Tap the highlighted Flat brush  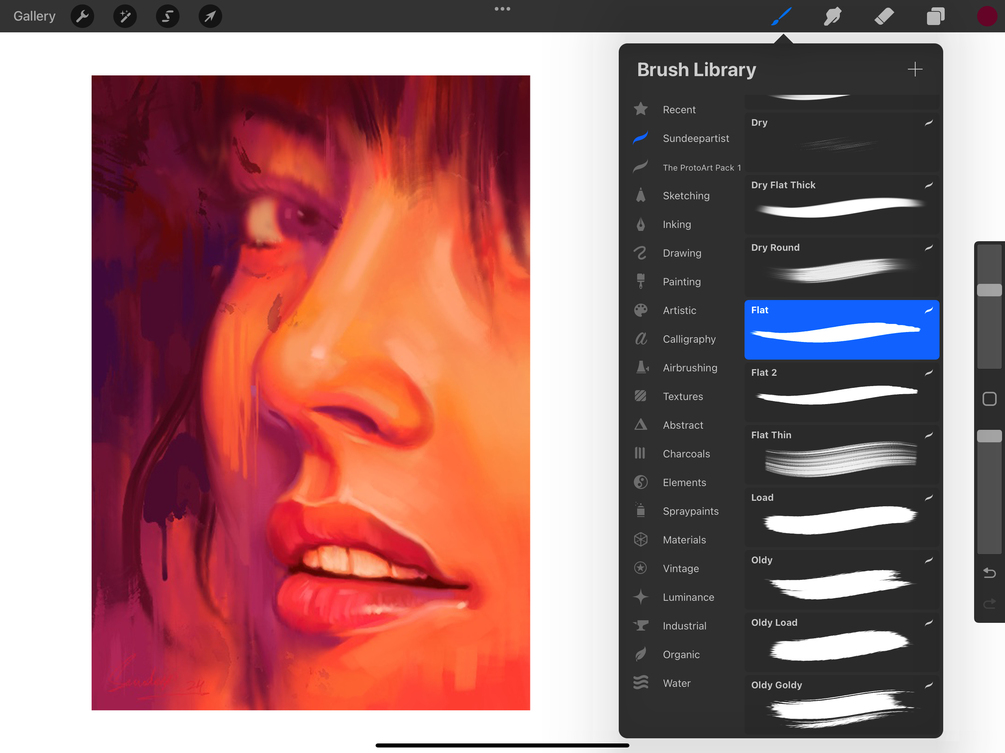click(842, 329)
